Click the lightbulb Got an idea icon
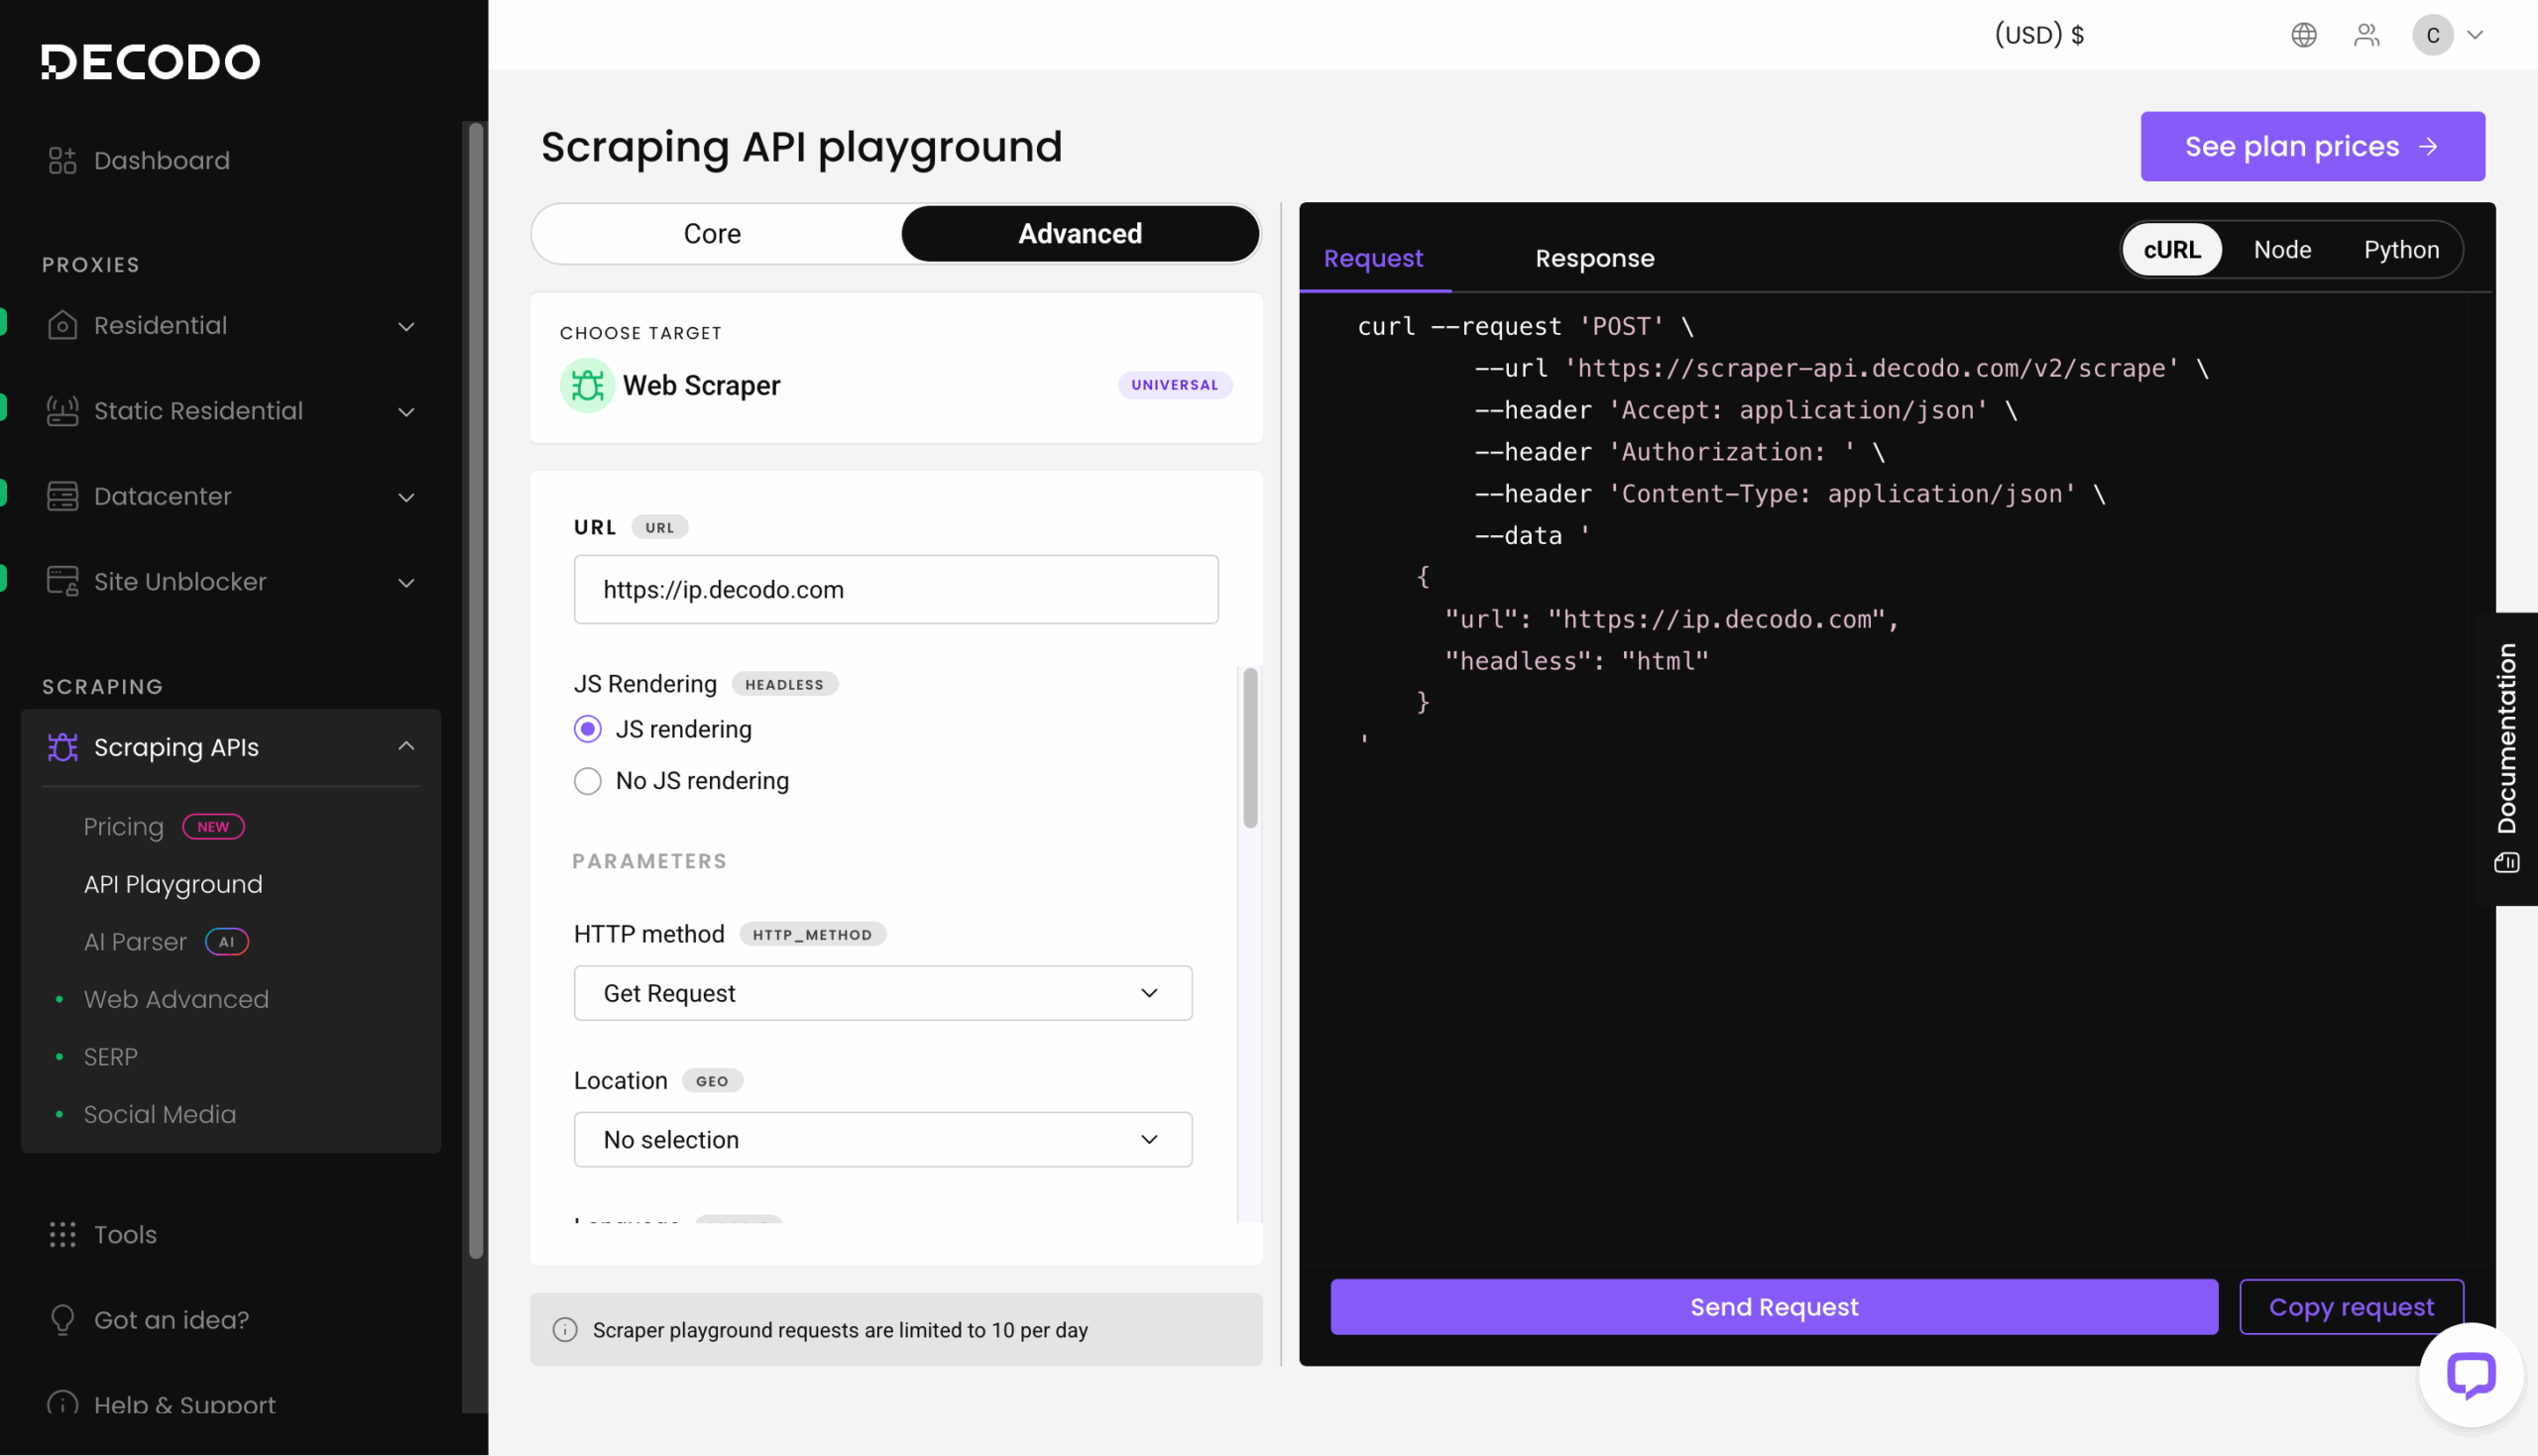 tap(62, 1320)
